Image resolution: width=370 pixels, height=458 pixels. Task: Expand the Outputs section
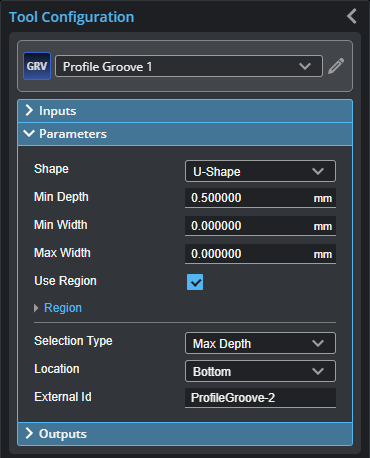(185, 434)
